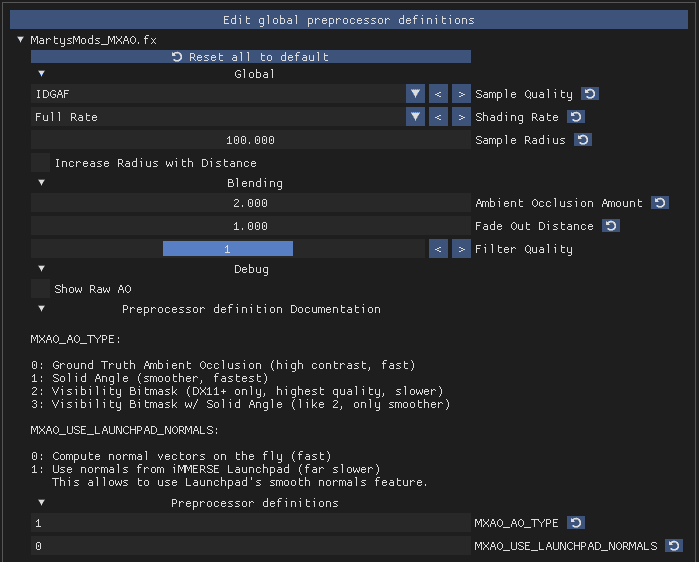Open the Sample Quality dropdown
The width and height of the screenshot is (699, 562).
coord(416,94)
